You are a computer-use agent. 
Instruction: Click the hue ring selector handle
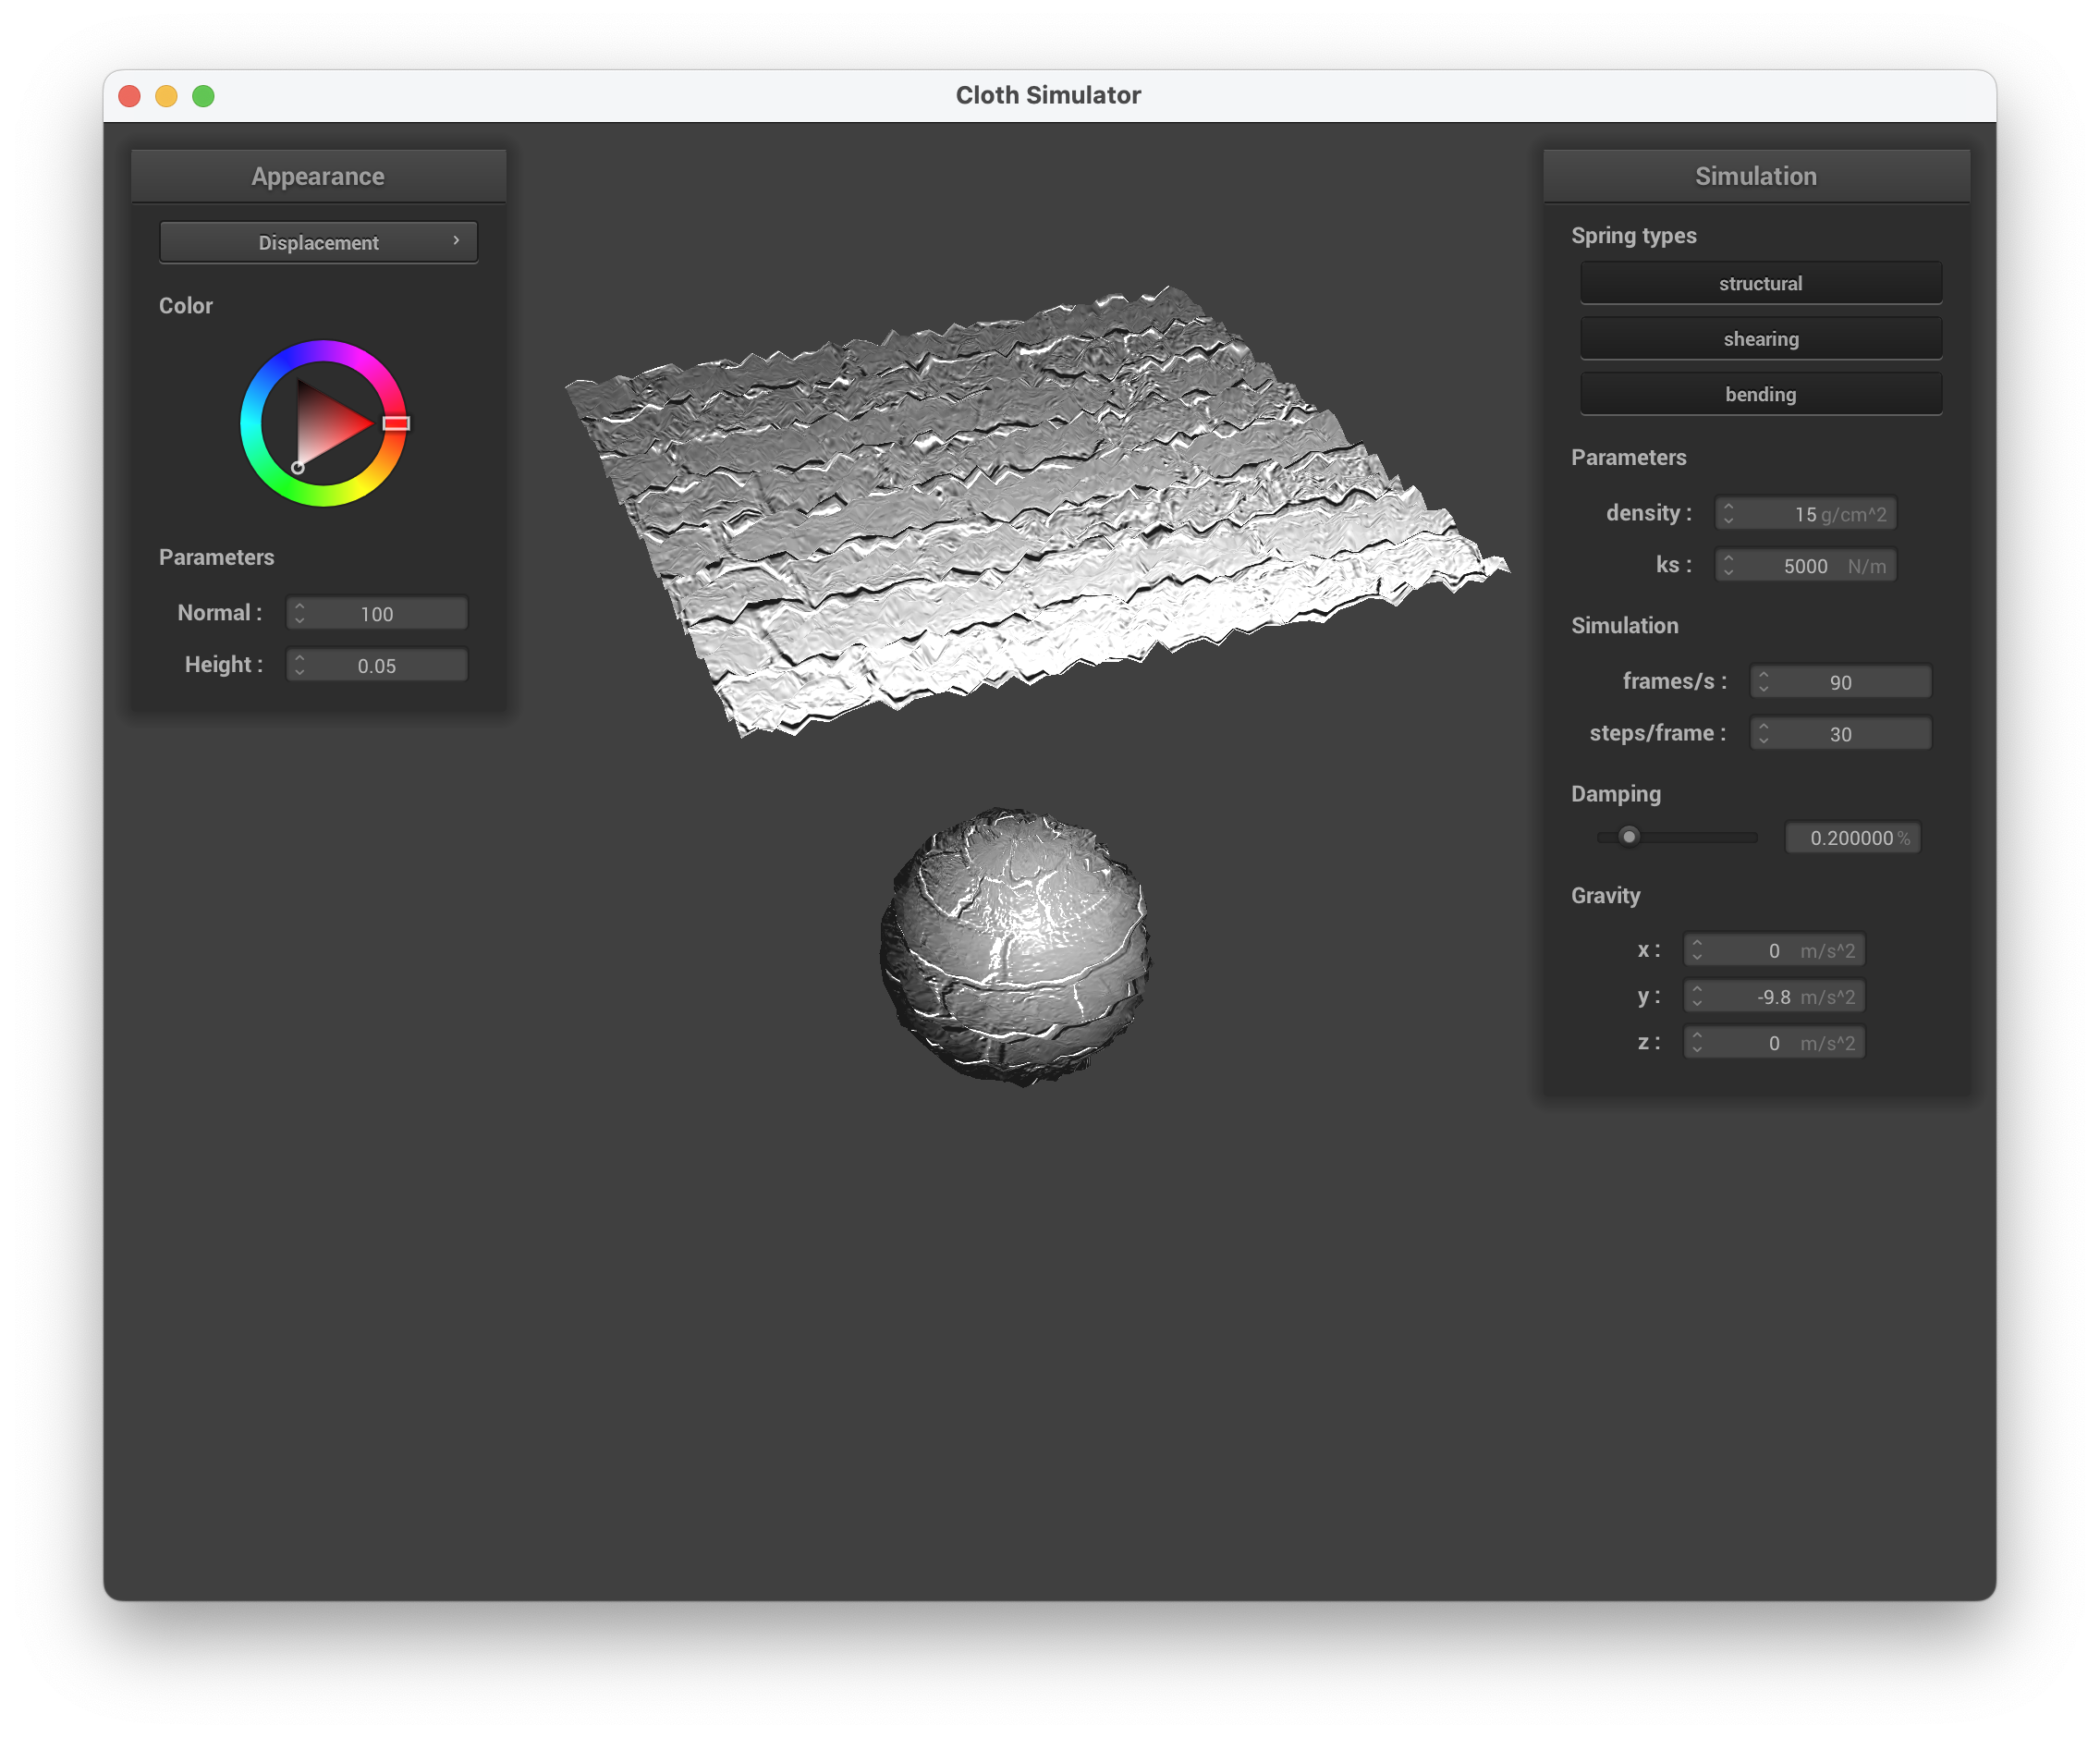[396, 423]
